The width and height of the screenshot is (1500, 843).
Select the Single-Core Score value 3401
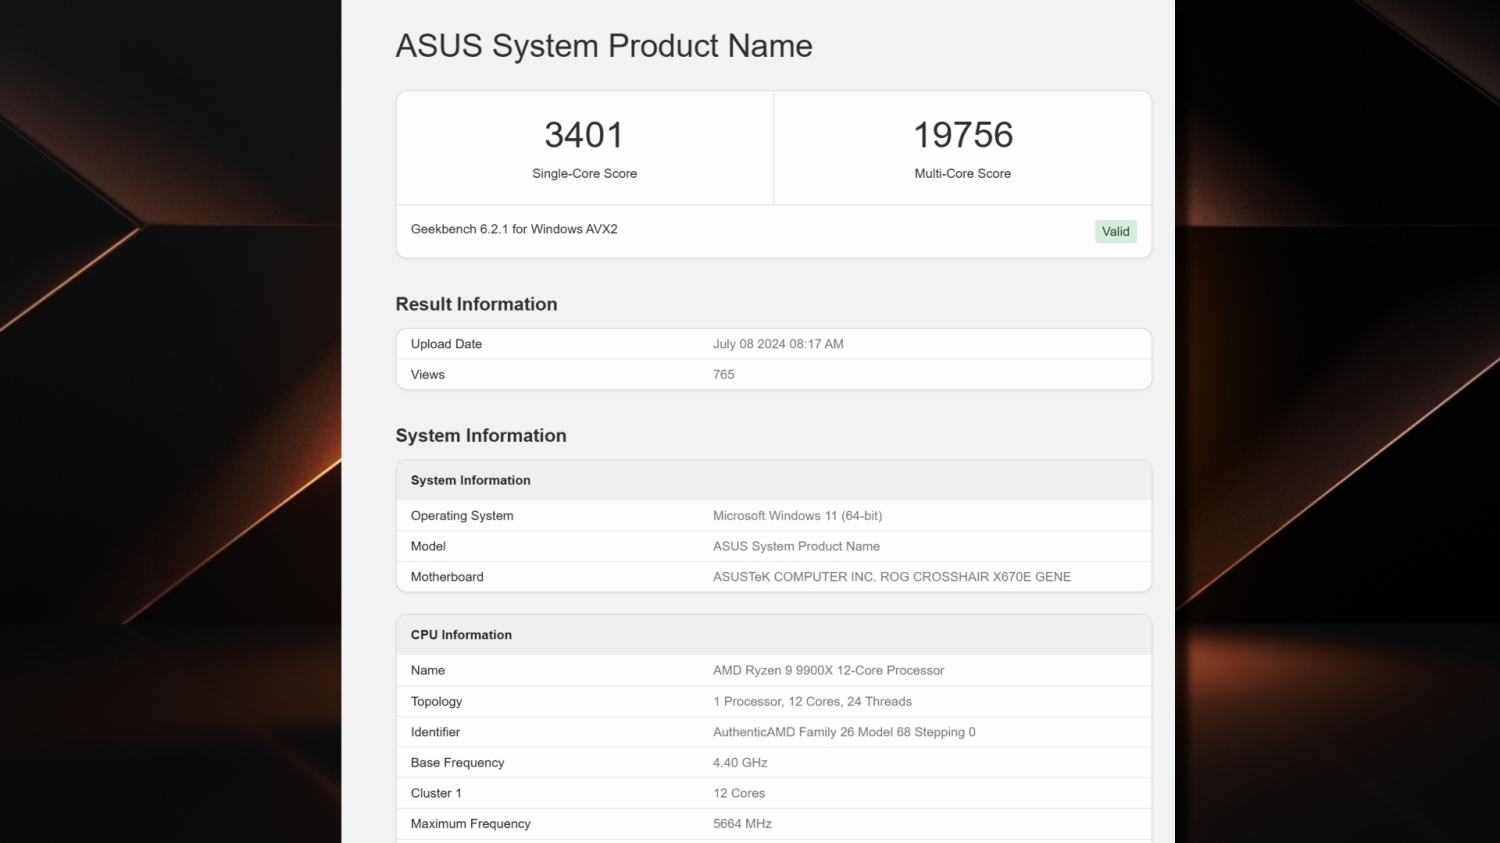pyautogui.click(x=584, y=134)
